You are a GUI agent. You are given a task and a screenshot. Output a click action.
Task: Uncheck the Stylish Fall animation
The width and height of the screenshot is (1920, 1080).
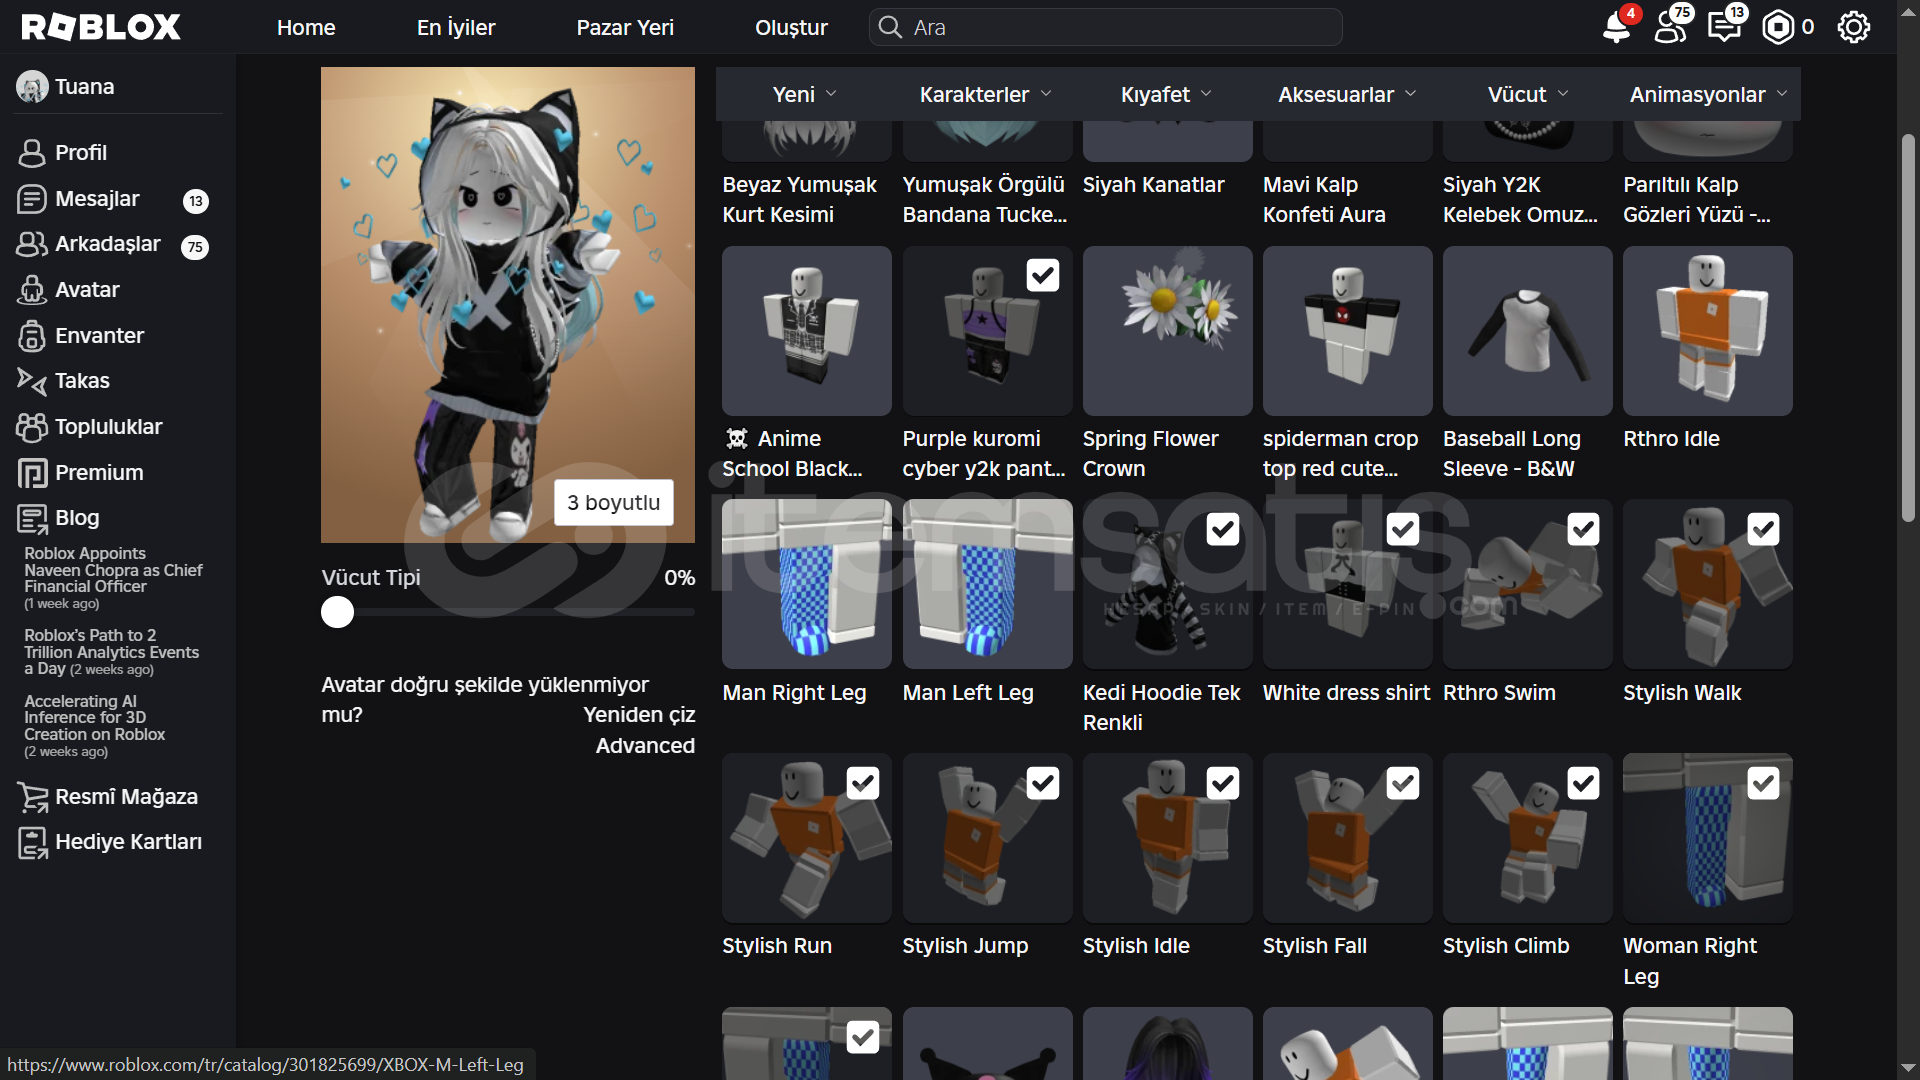point(1402,783)
